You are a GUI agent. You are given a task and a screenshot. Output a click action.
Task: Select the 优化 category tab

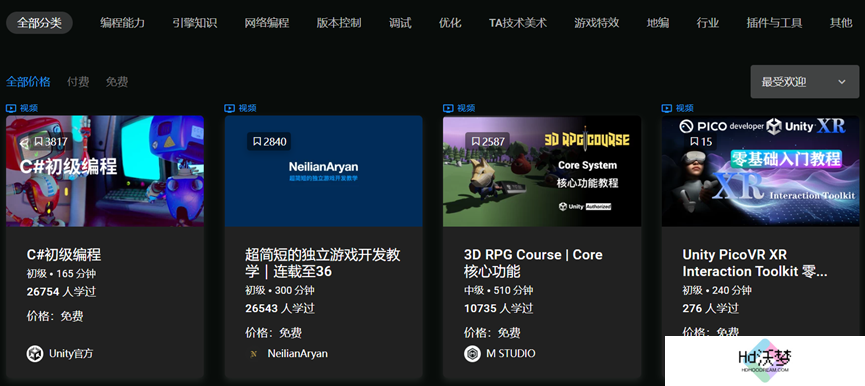(450, 23)
